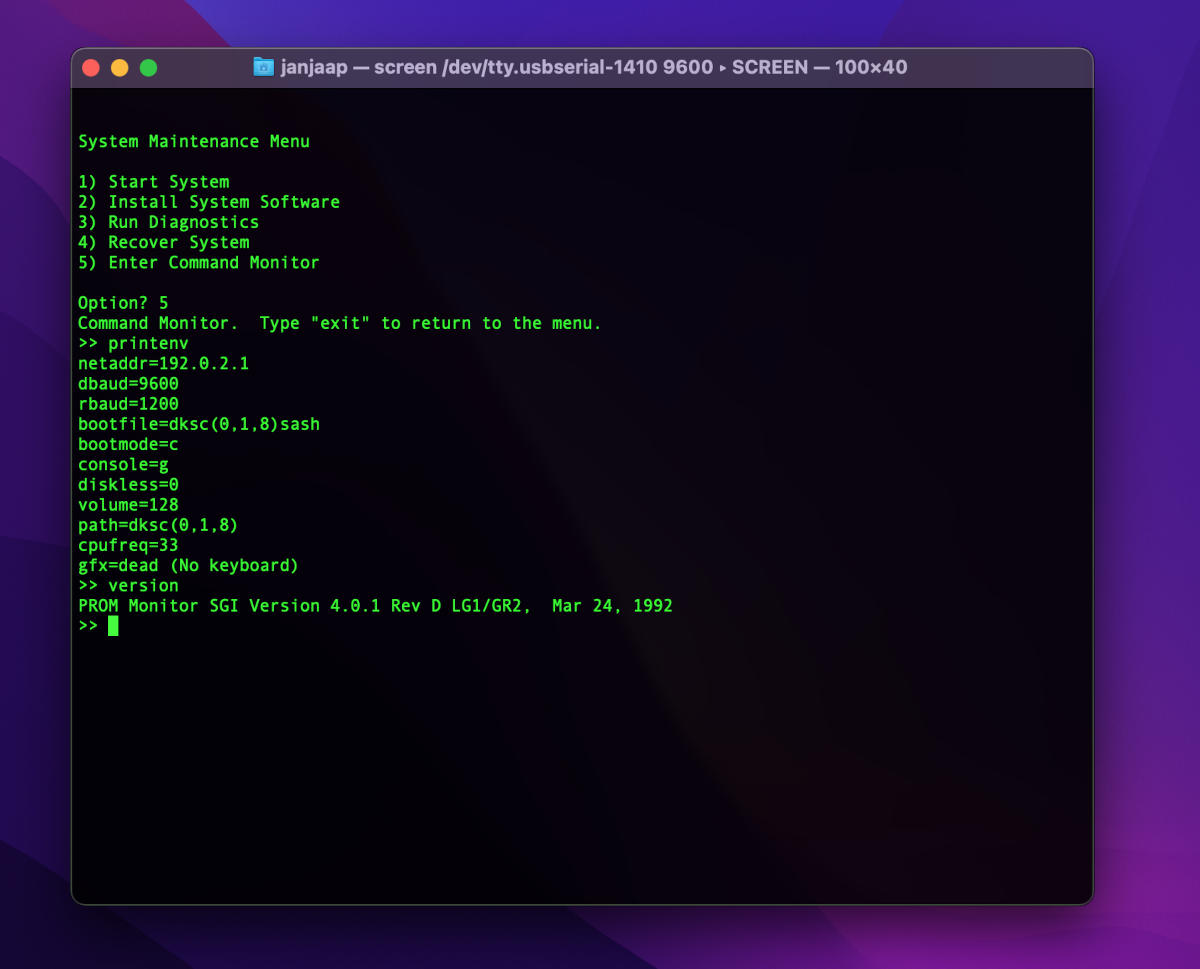
Task: Click the 'bootmode=c' variable line
Action: click(128, 444)
